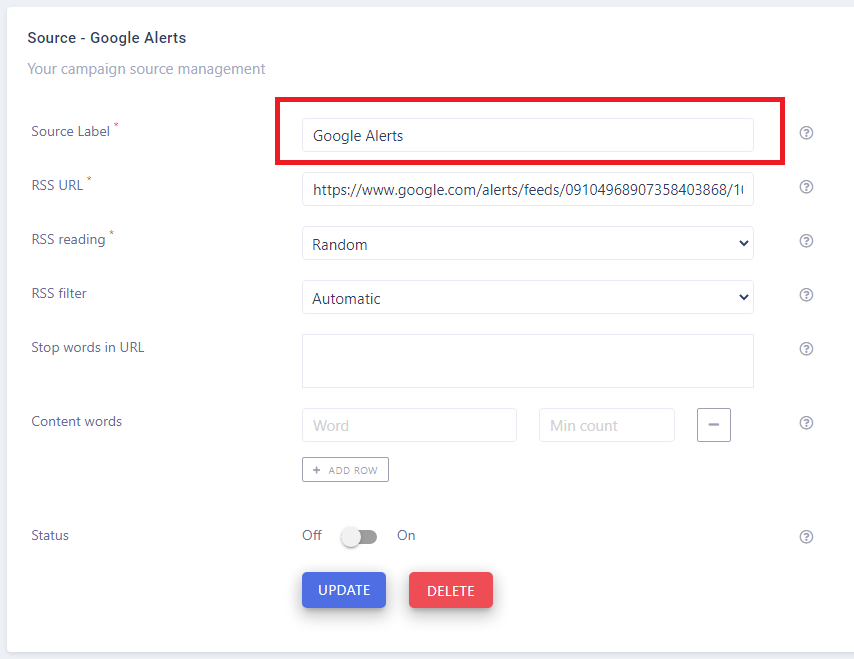Click the 'RSS filter' field label

point(59,293)
